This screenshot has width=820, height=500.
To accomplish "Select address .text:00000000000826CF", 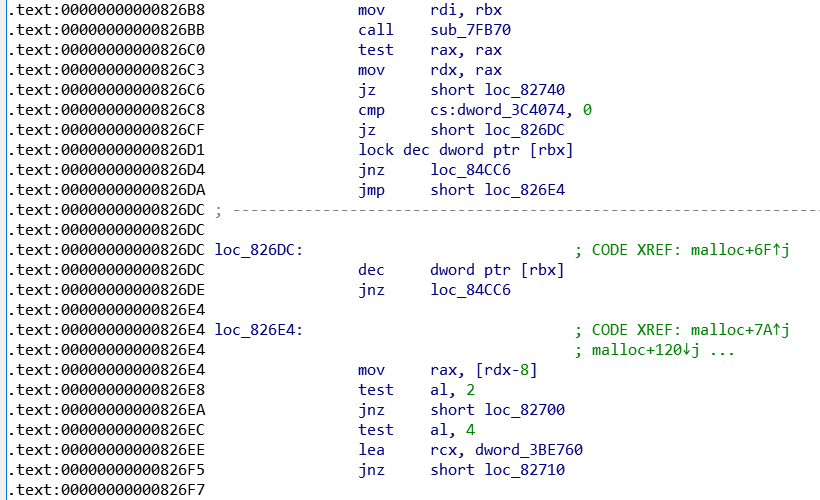I will click(107, 130).
